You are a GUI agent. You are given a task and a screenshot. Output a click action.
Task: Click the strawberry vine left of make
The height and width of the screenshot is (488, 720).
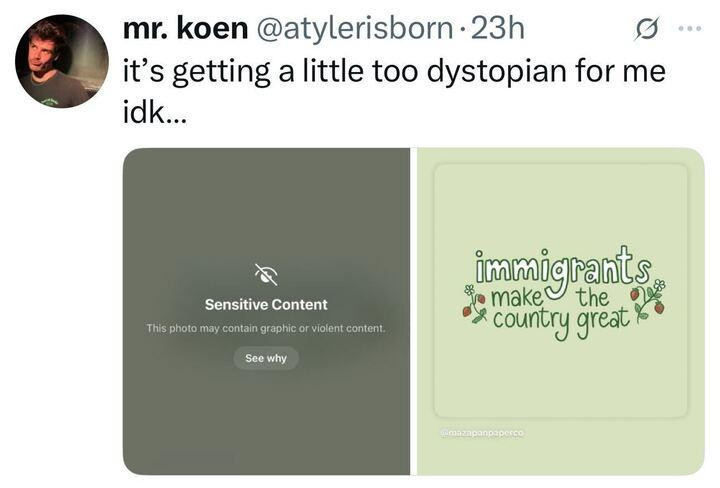tap(474, 303)
